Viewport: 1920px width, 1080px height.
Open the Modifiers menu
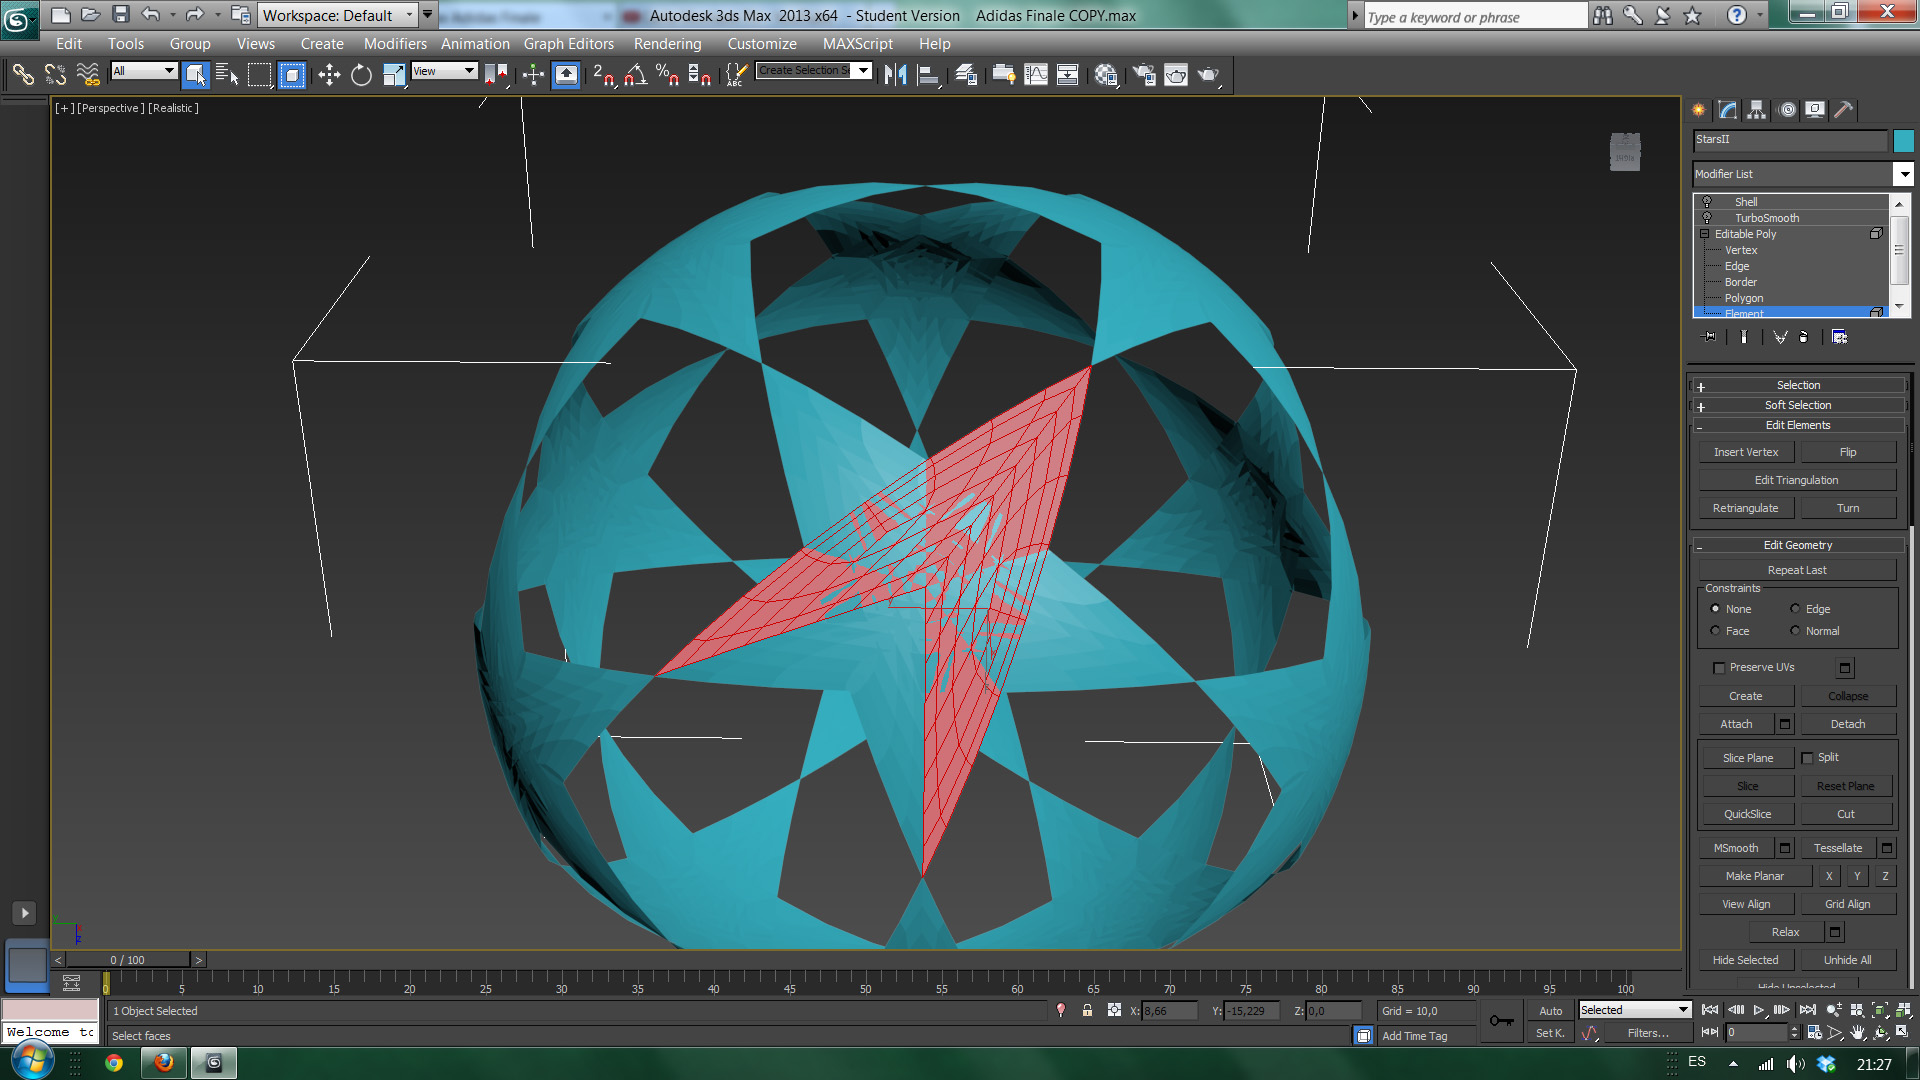point(394,44)
